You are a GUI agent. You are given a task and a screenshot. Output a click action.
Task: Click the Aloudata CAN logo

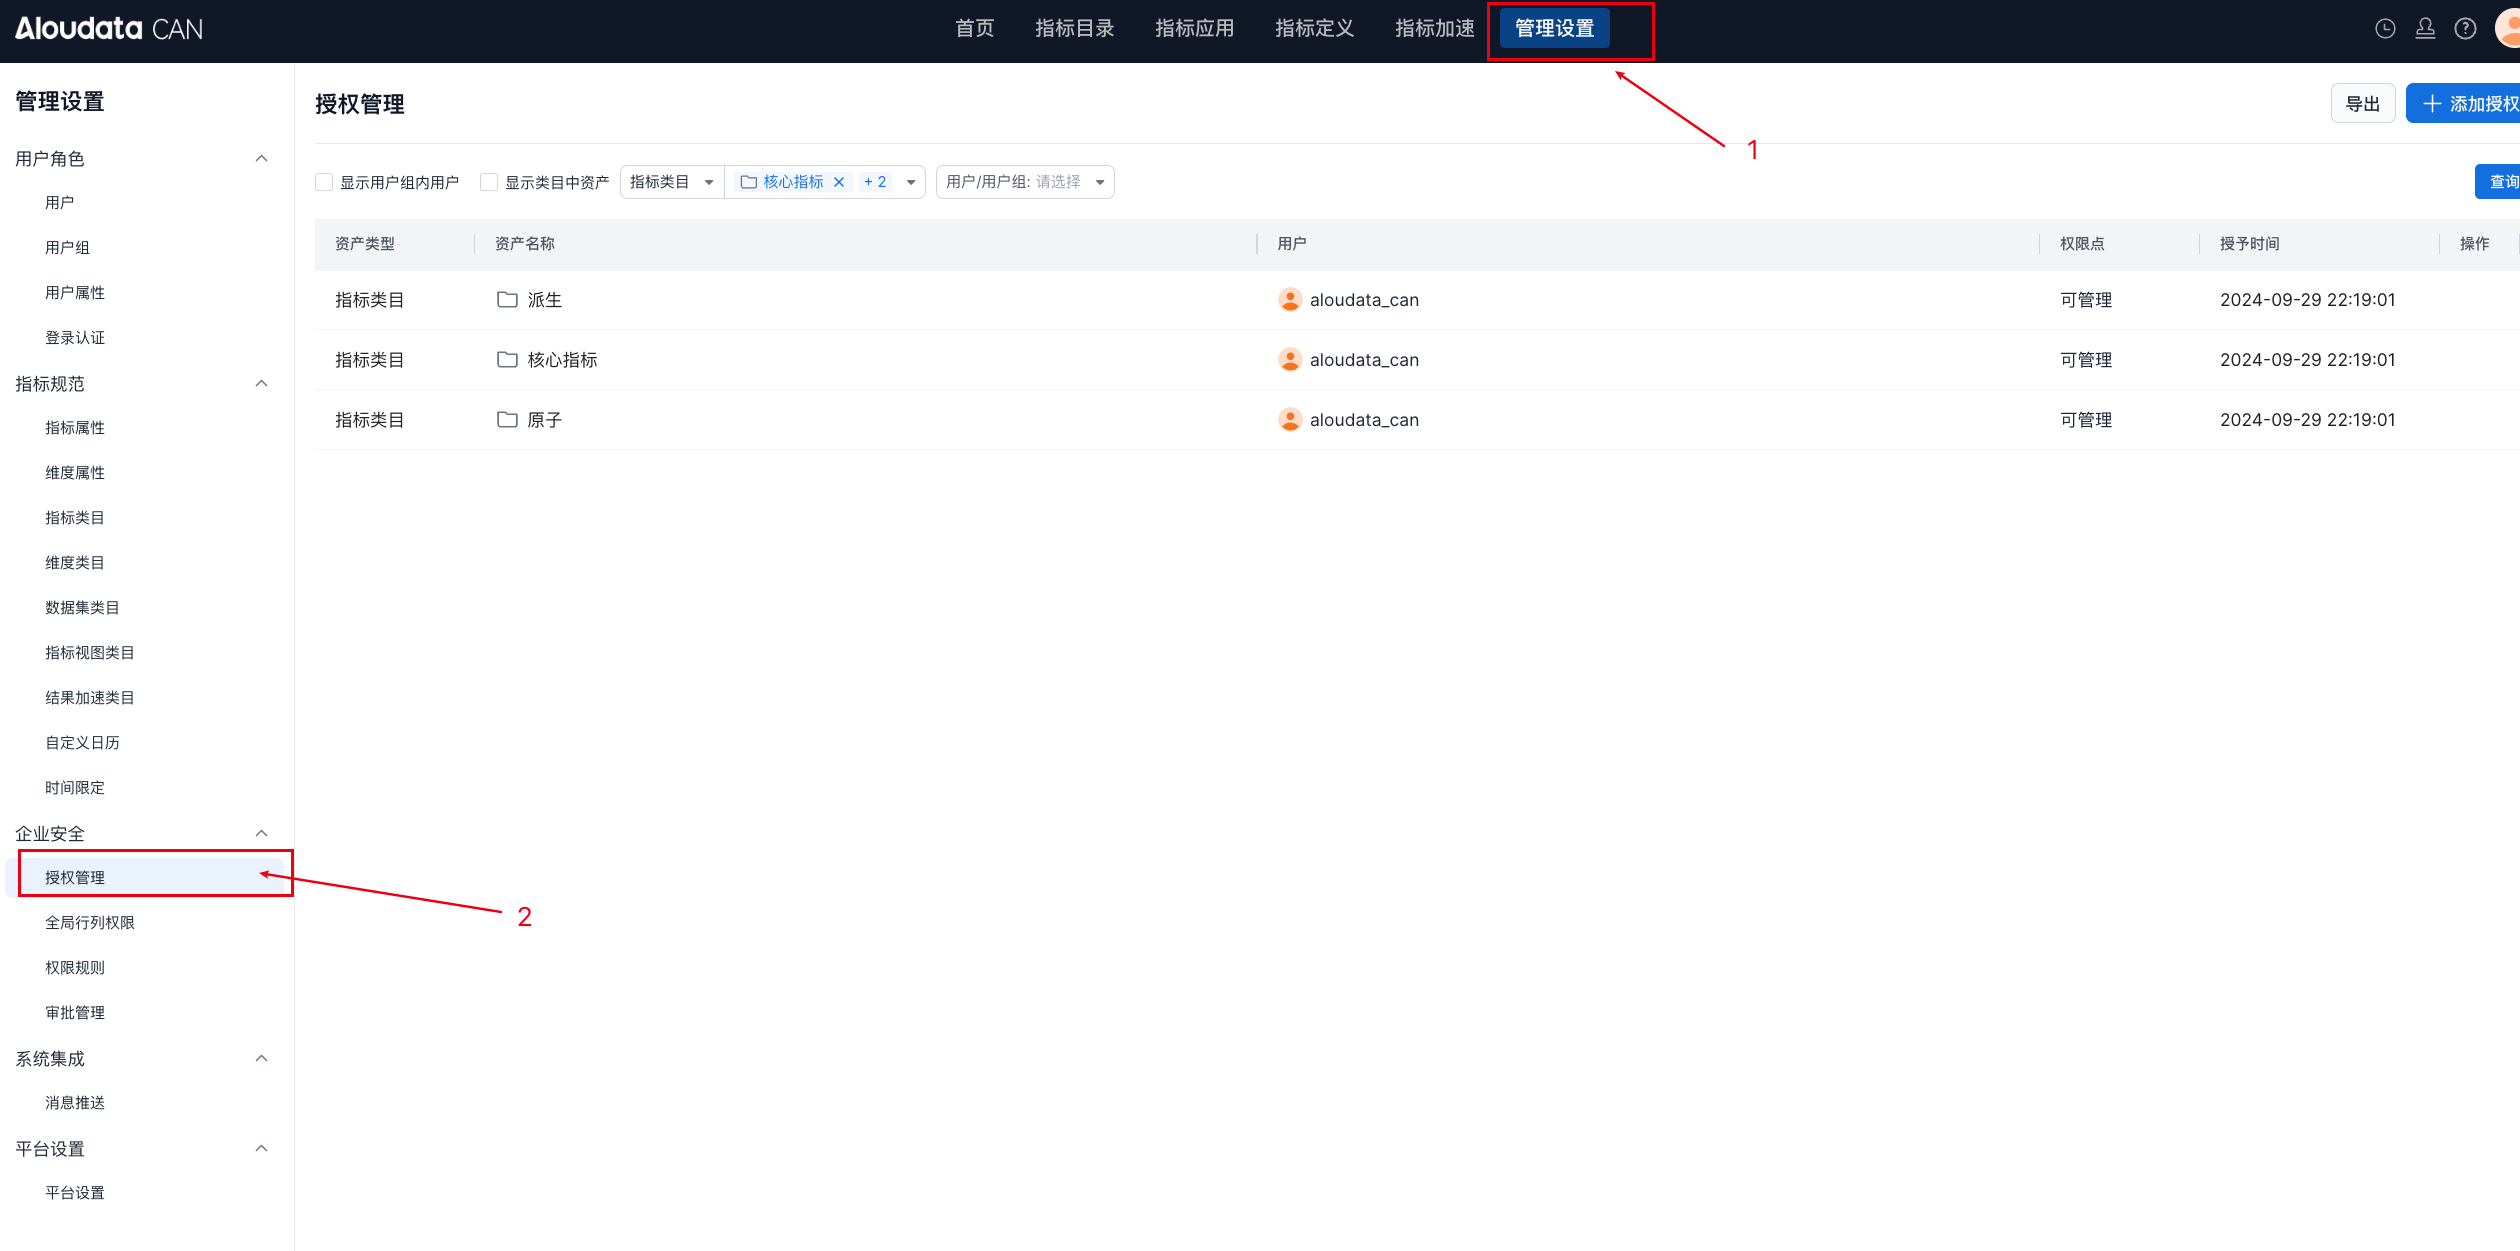point(109,29)
